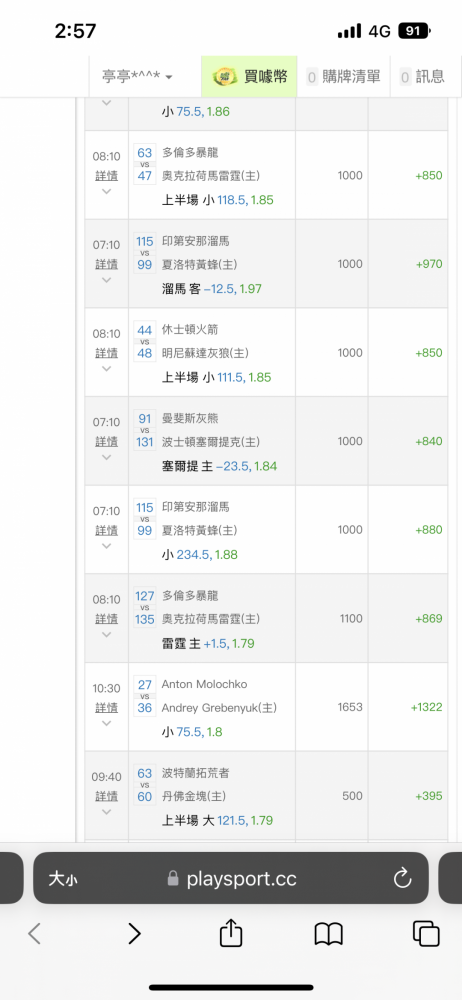Open 詳情 link for 休士頓火箭 game
Image resolution: width=462 pixels, height=1000 pixels.
[107, 353]
